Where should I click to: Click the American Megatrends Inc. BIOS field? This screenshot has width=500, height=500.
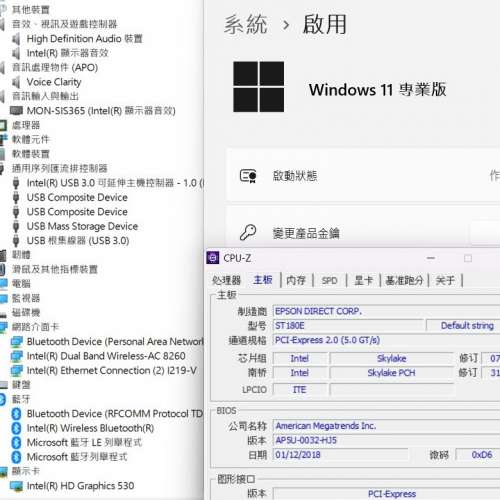[386, 426]
